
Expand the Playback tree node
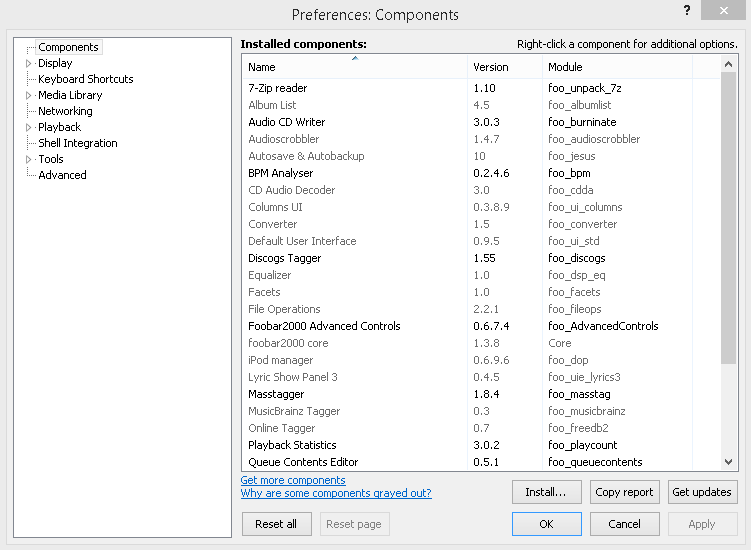[28, 127]
